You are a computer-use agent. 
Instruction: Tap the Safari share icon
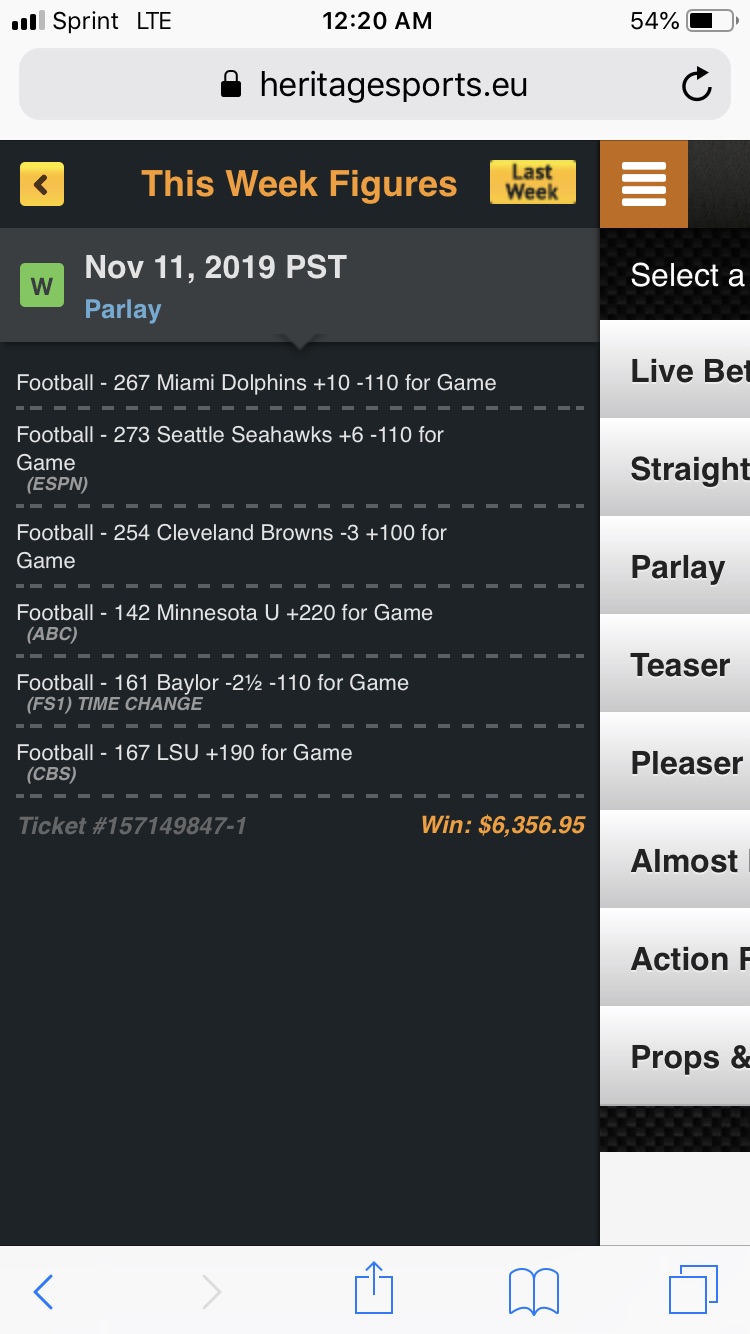374,1288
